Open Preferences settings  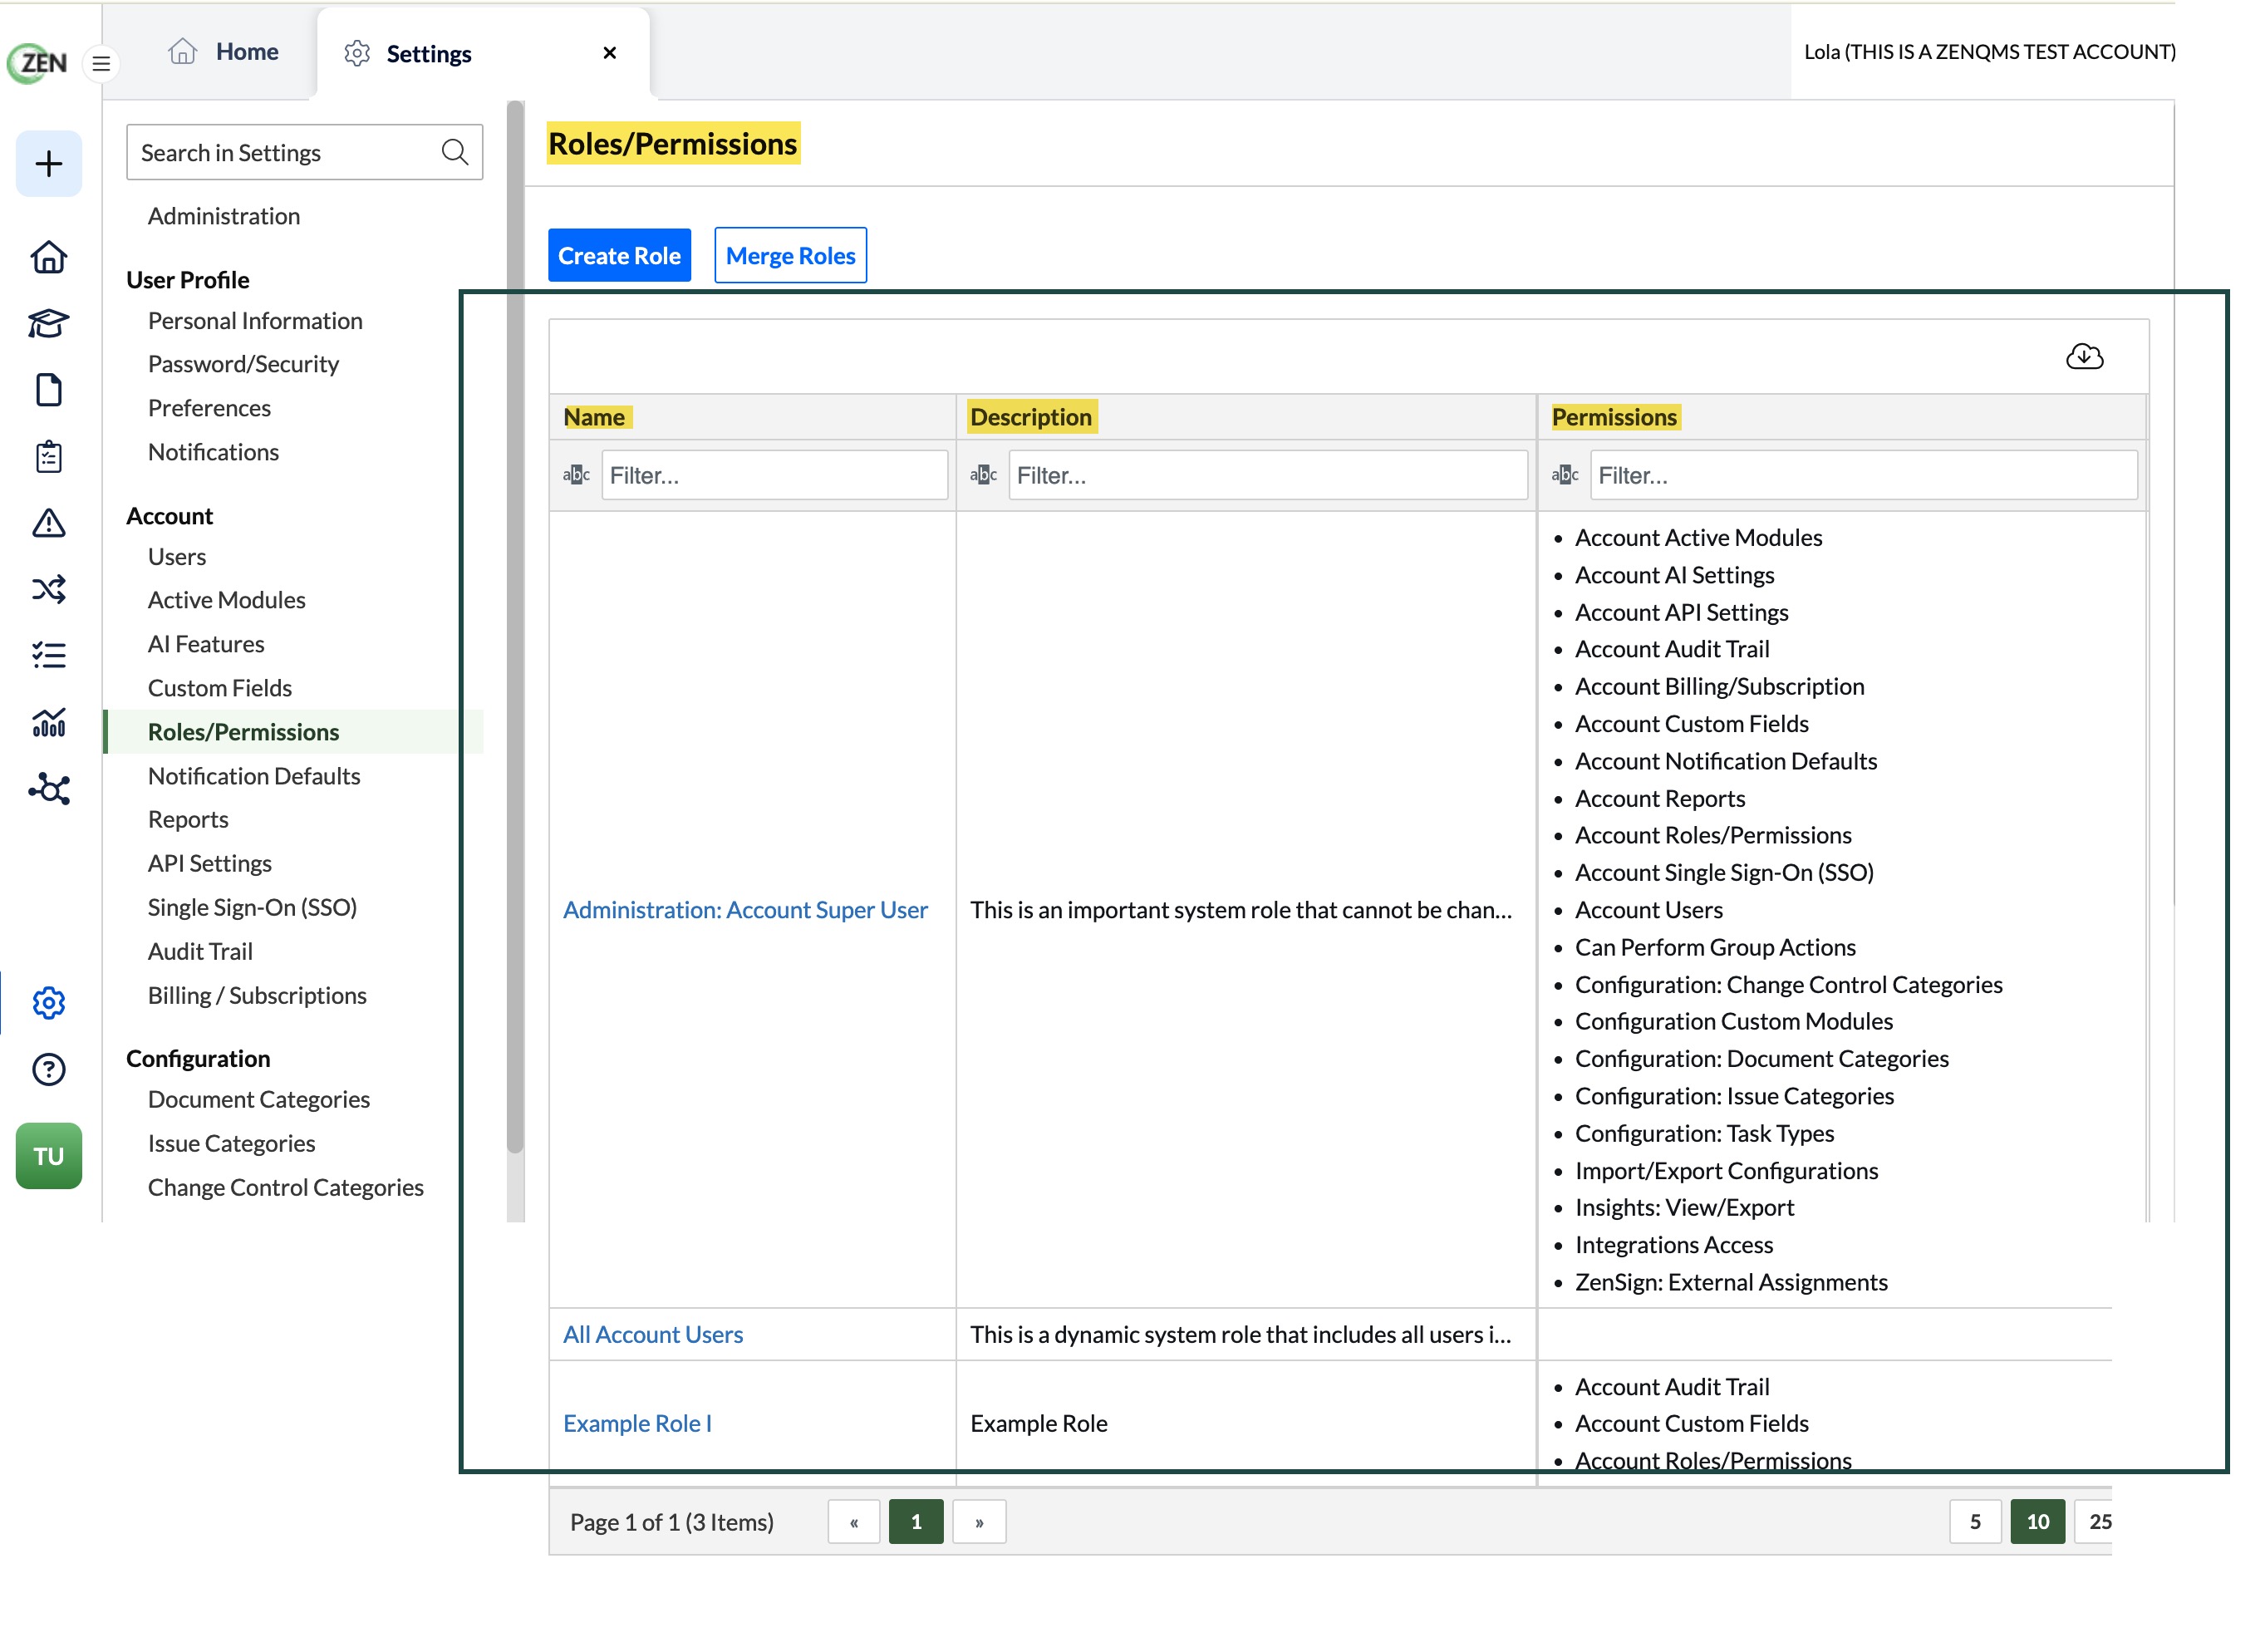click(209, 409)
